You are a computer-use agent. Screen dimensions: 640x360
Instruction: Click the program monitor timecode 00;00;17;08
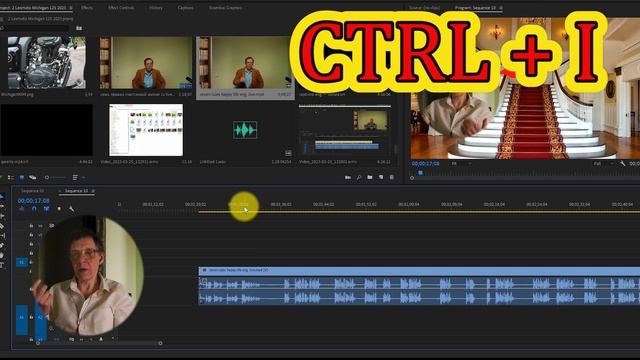(426, 163)
